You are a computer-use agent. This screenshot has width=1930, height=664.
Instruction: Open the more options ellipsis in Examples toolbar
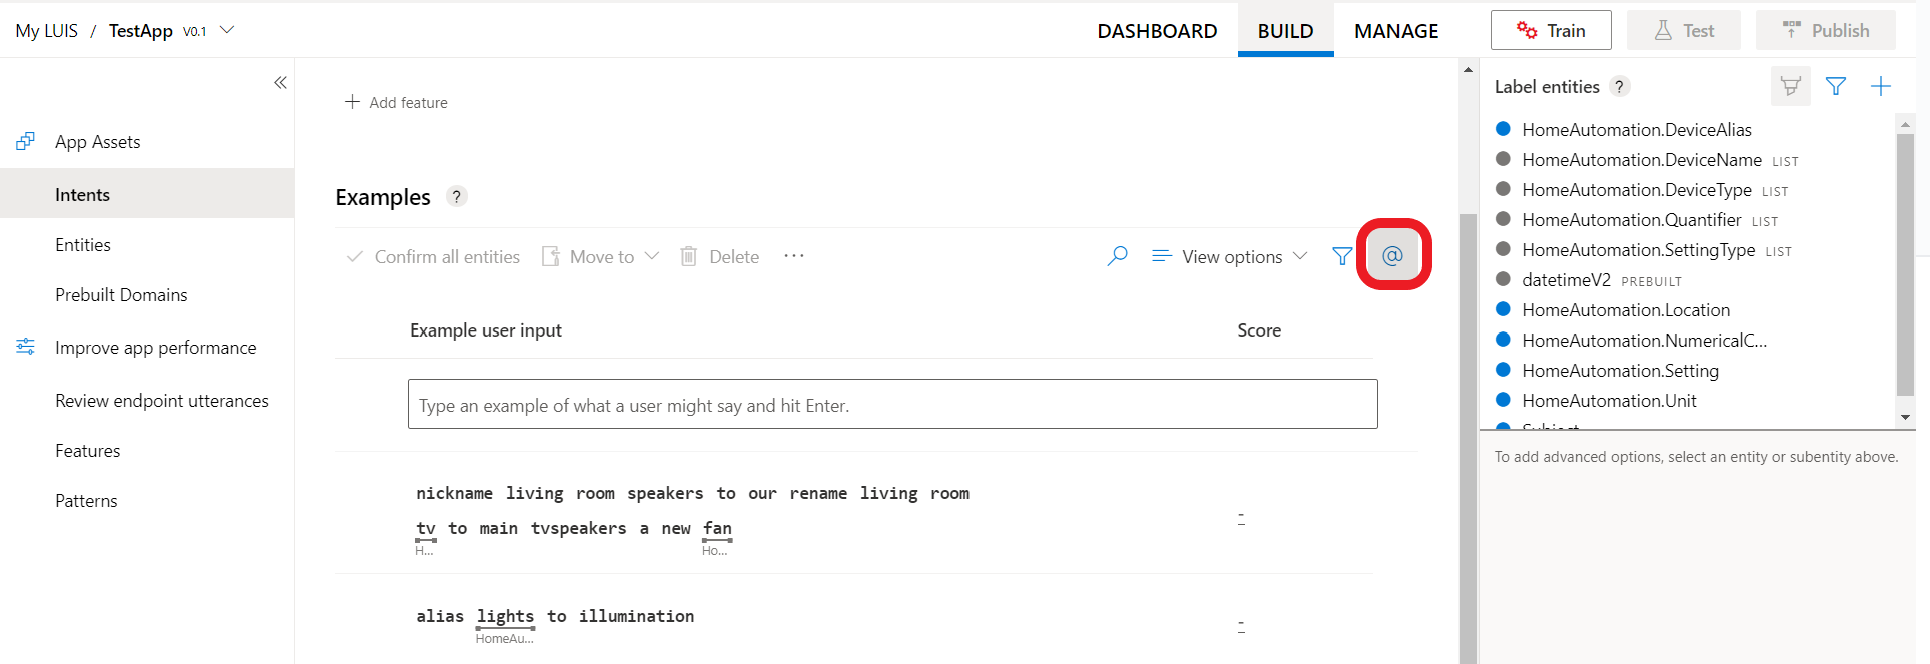pos(794,256)
